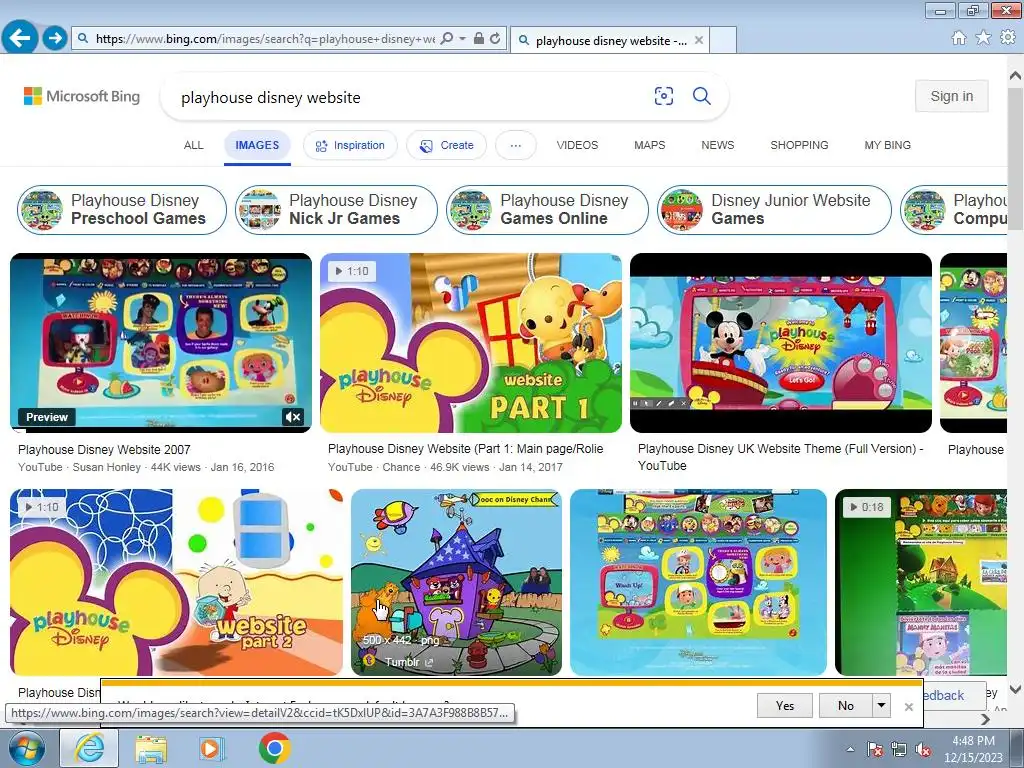Expand the No button dropdown arrow
The image size is (1024, 768).
881,706
